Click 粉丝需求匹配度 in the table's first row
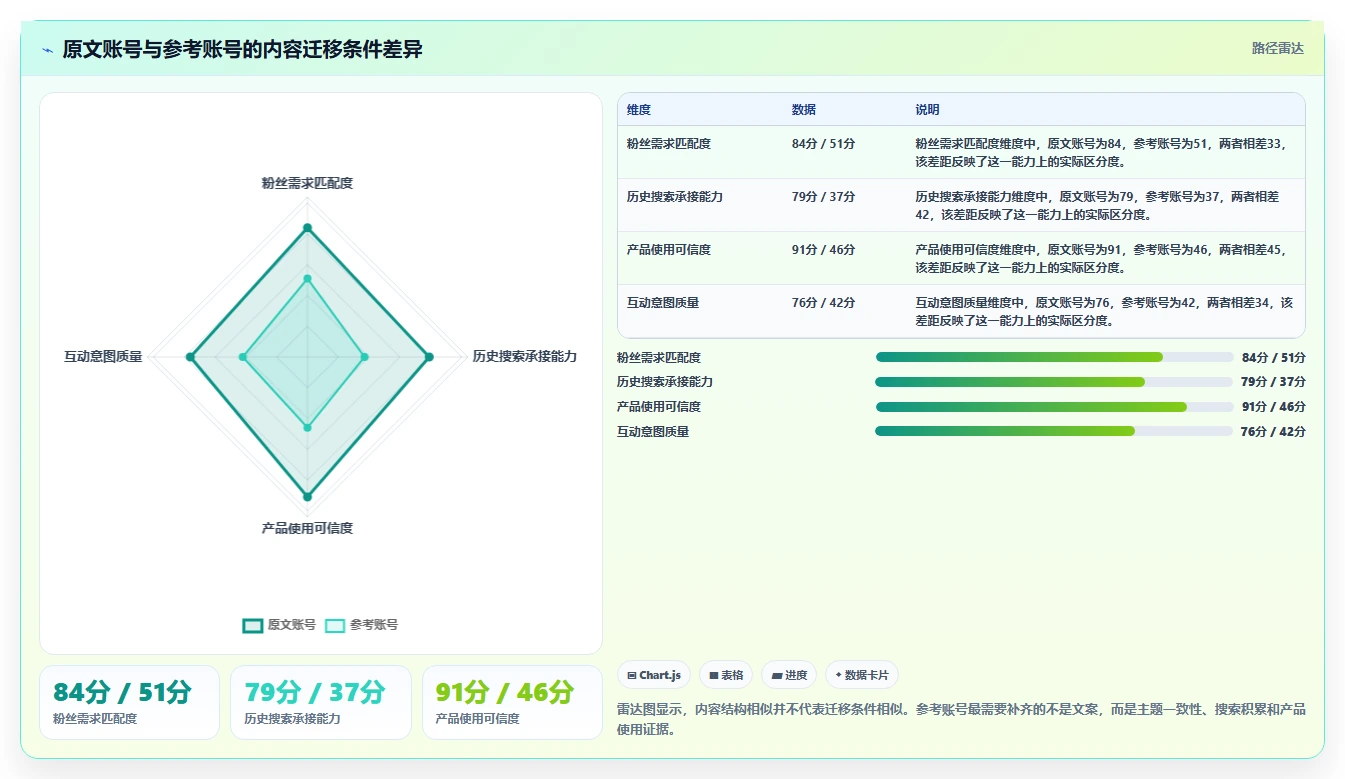The height and width of the screenshot is (779, 1345). click(x=669, y=144)
